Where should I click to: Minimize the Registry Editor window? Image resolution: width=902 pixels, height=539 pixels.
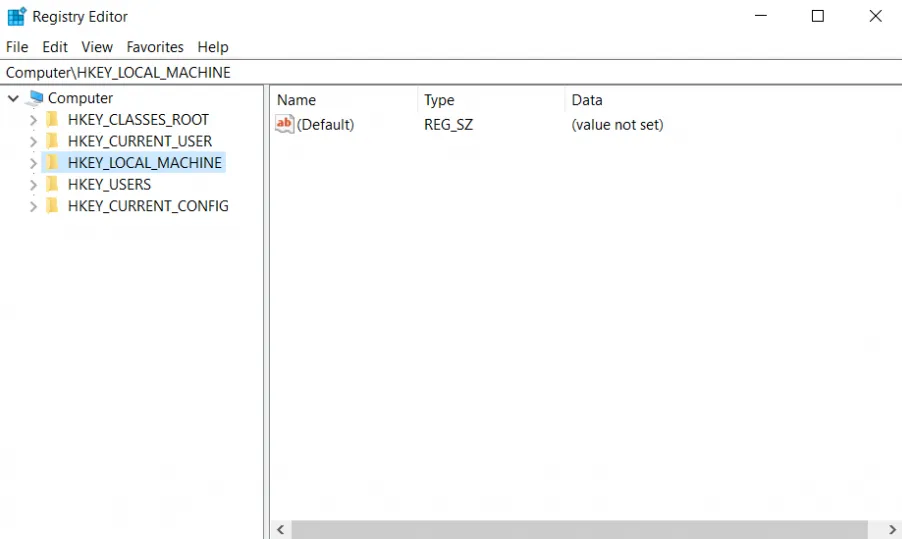coord(761,16)
